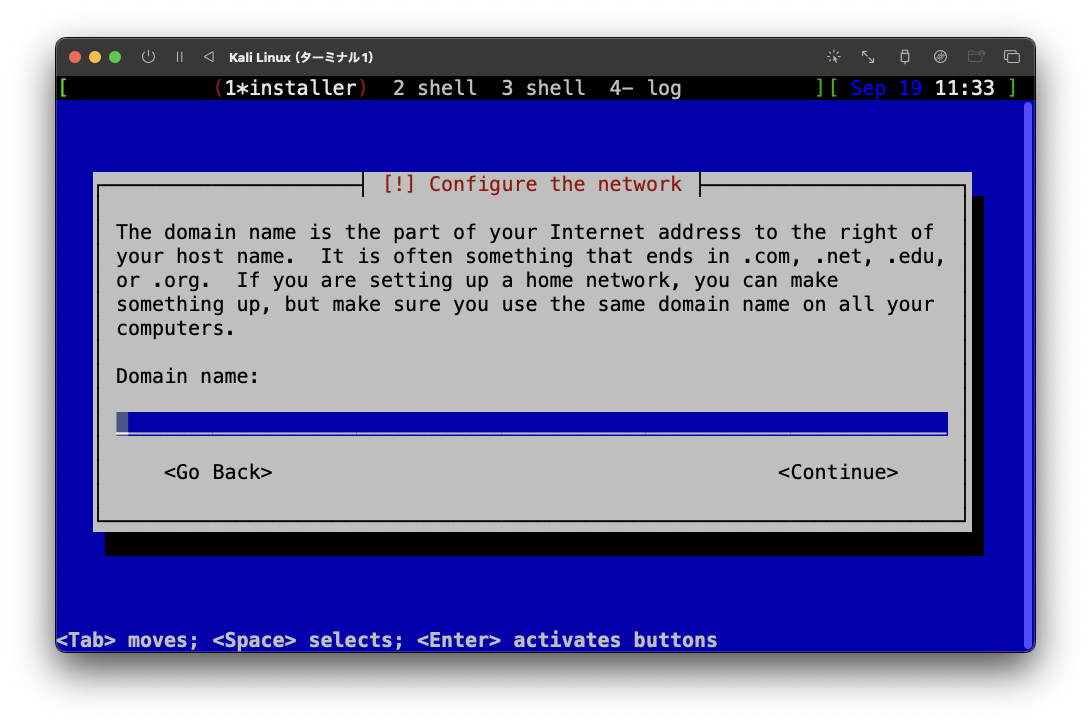Image resolution: width=1091 pixels, height=726 pixels.
Task: Activate the Continue button
Action: 838,472
